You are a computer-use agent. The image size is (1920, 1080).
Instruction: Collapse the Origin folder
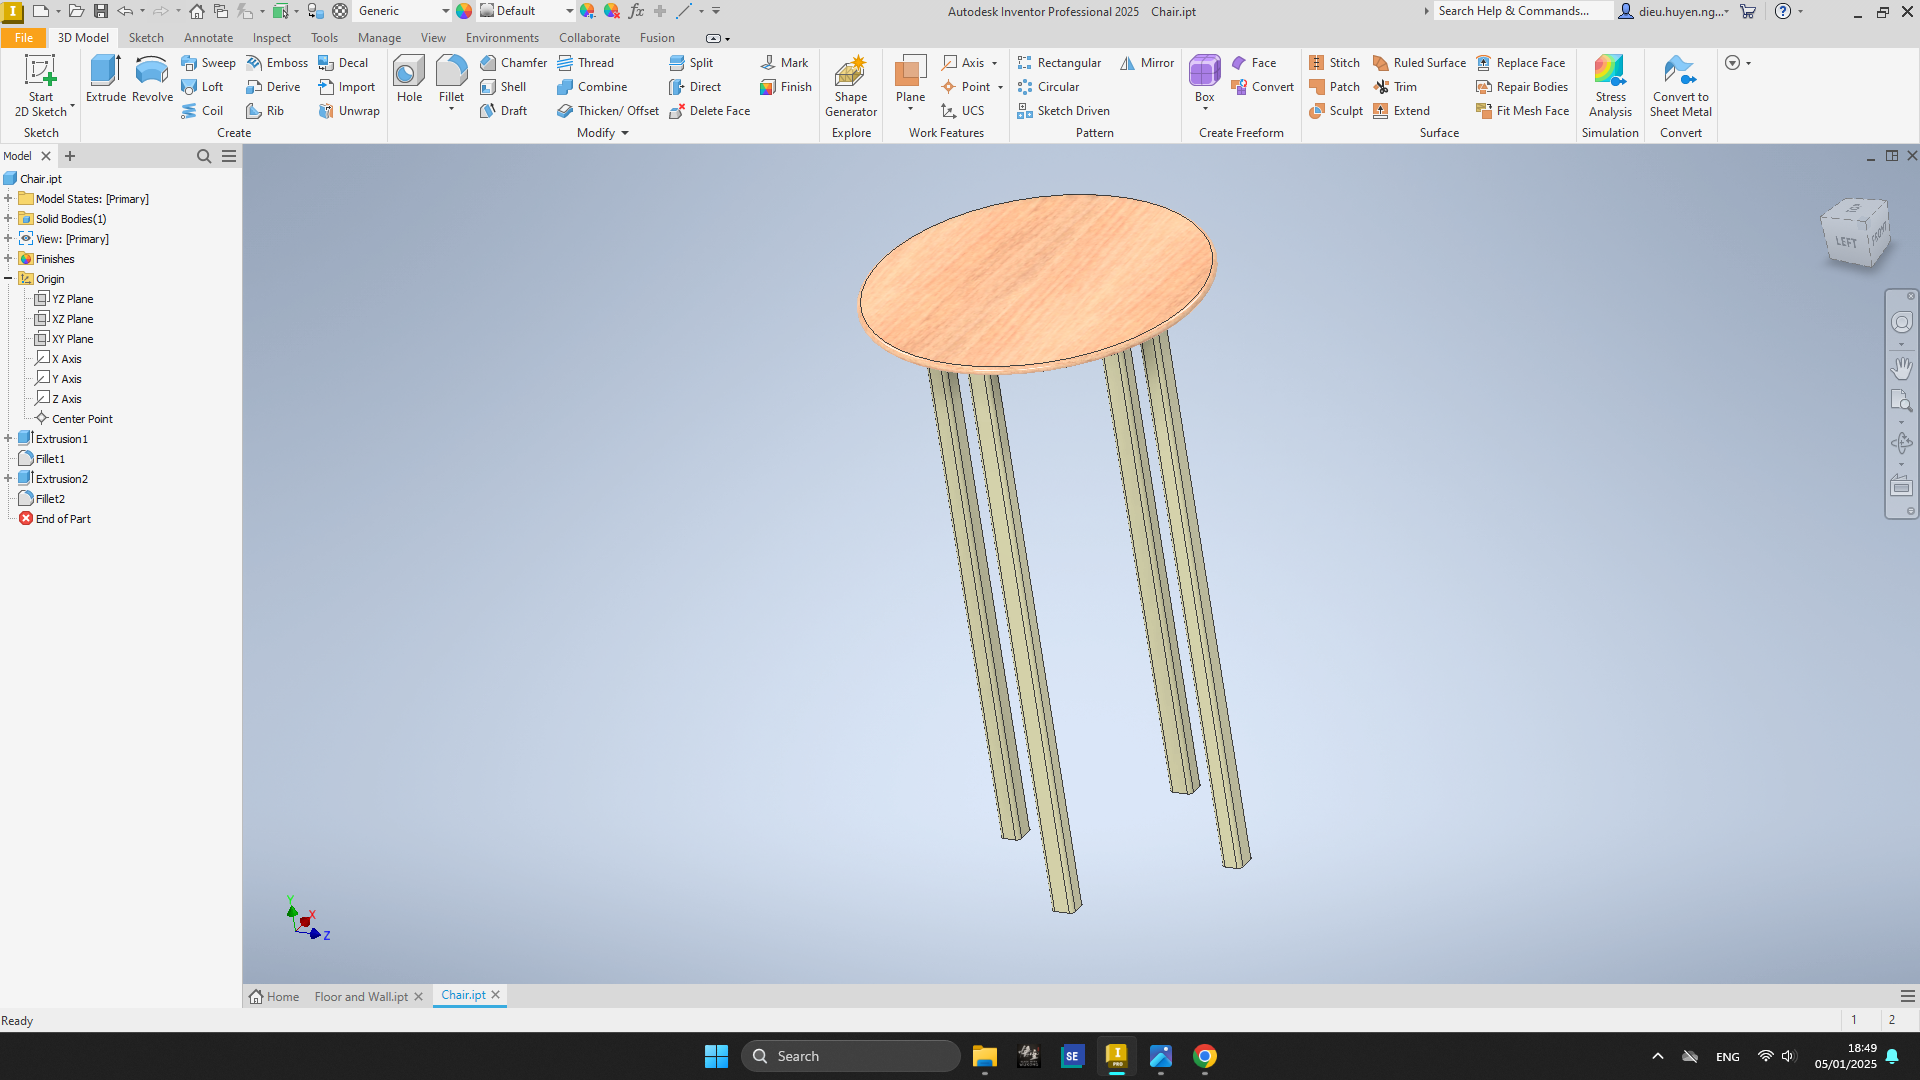[8, 279]
